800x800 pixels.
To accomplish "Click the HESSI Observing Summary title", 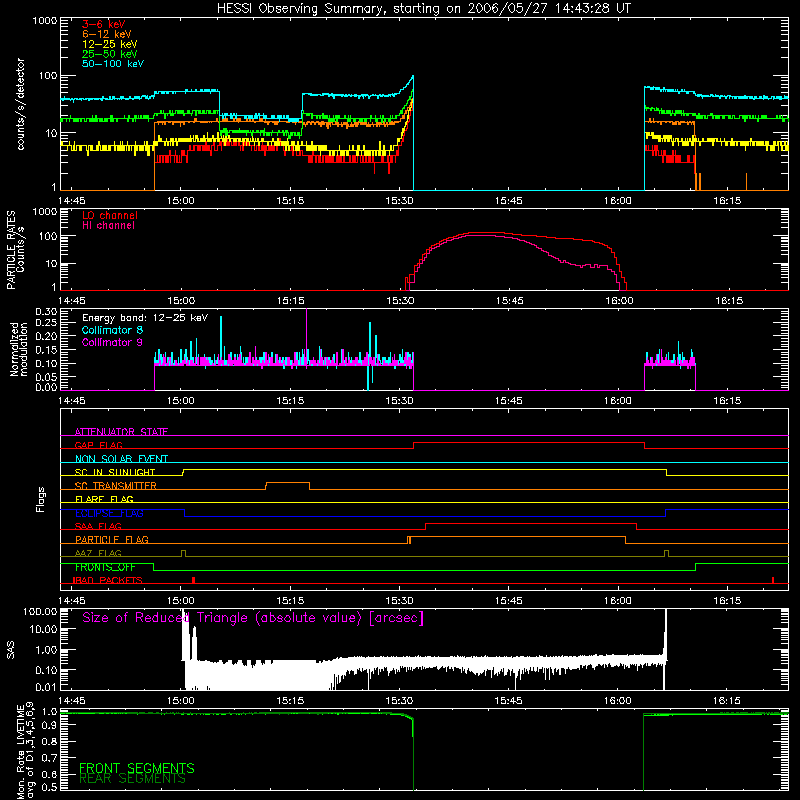I will click(424, 9).
